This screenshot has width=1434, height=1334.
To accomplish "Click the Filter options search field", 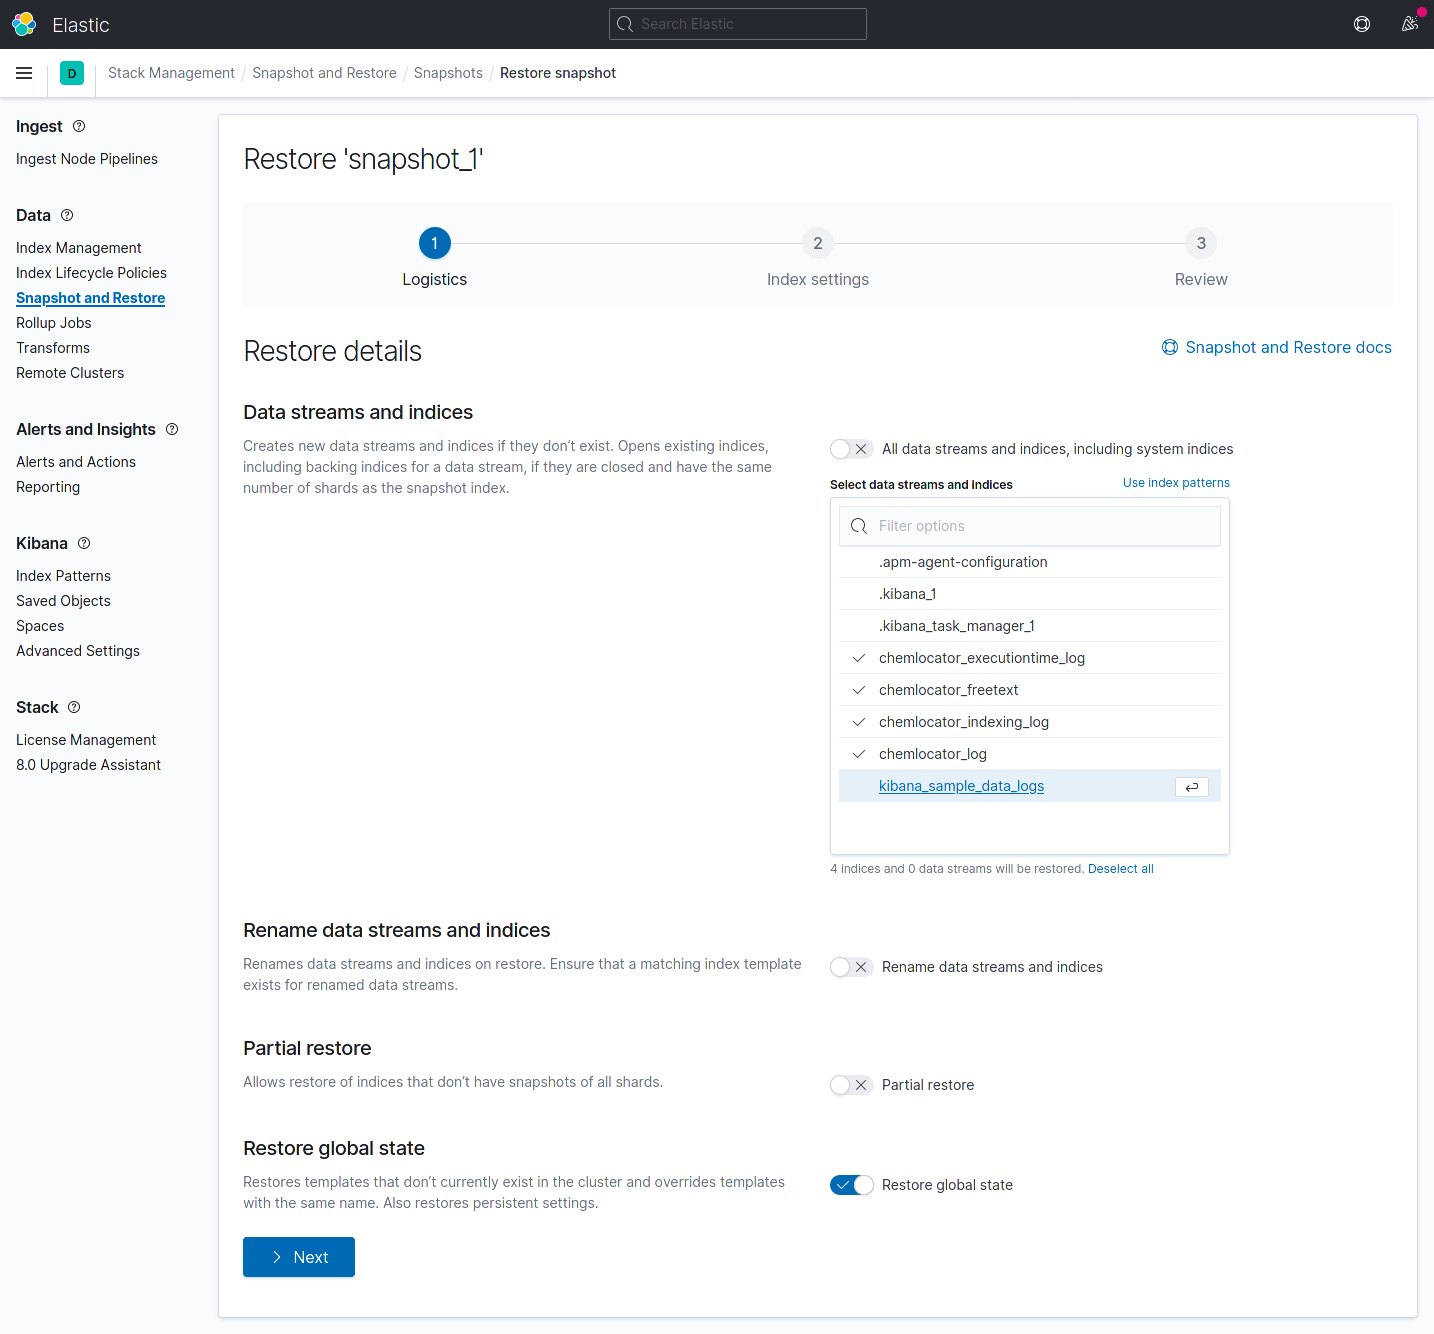I will [x=1040, y=526].
